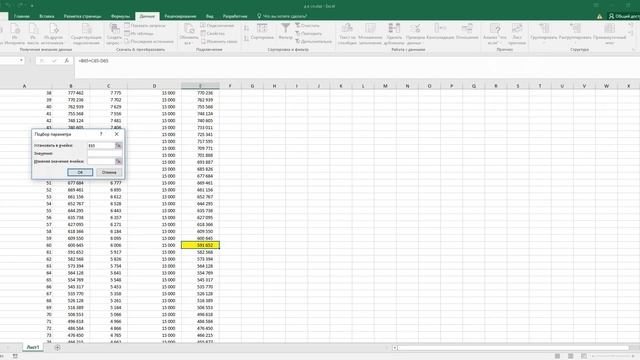640x360 pixels.
Task: Open the Name Box dropdown arrow
Action: point(21,60)
